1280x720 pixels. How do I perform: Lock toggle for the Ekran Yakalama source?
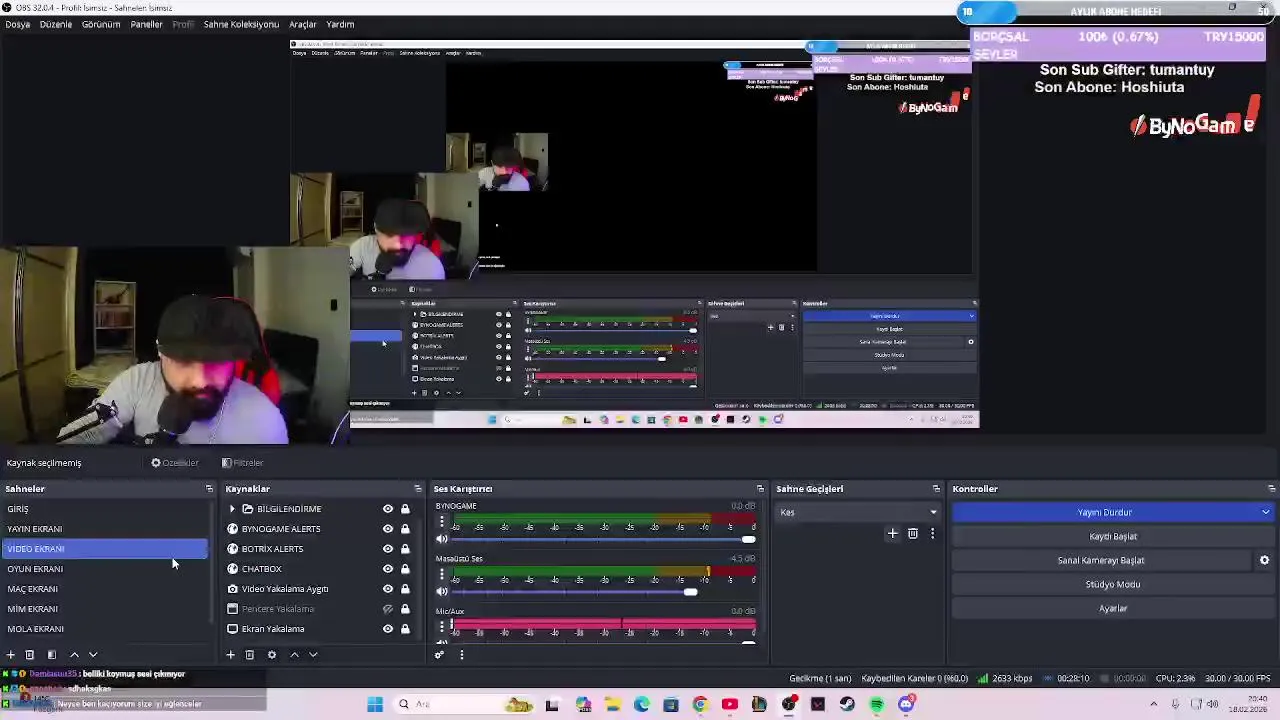pos(405,629)
